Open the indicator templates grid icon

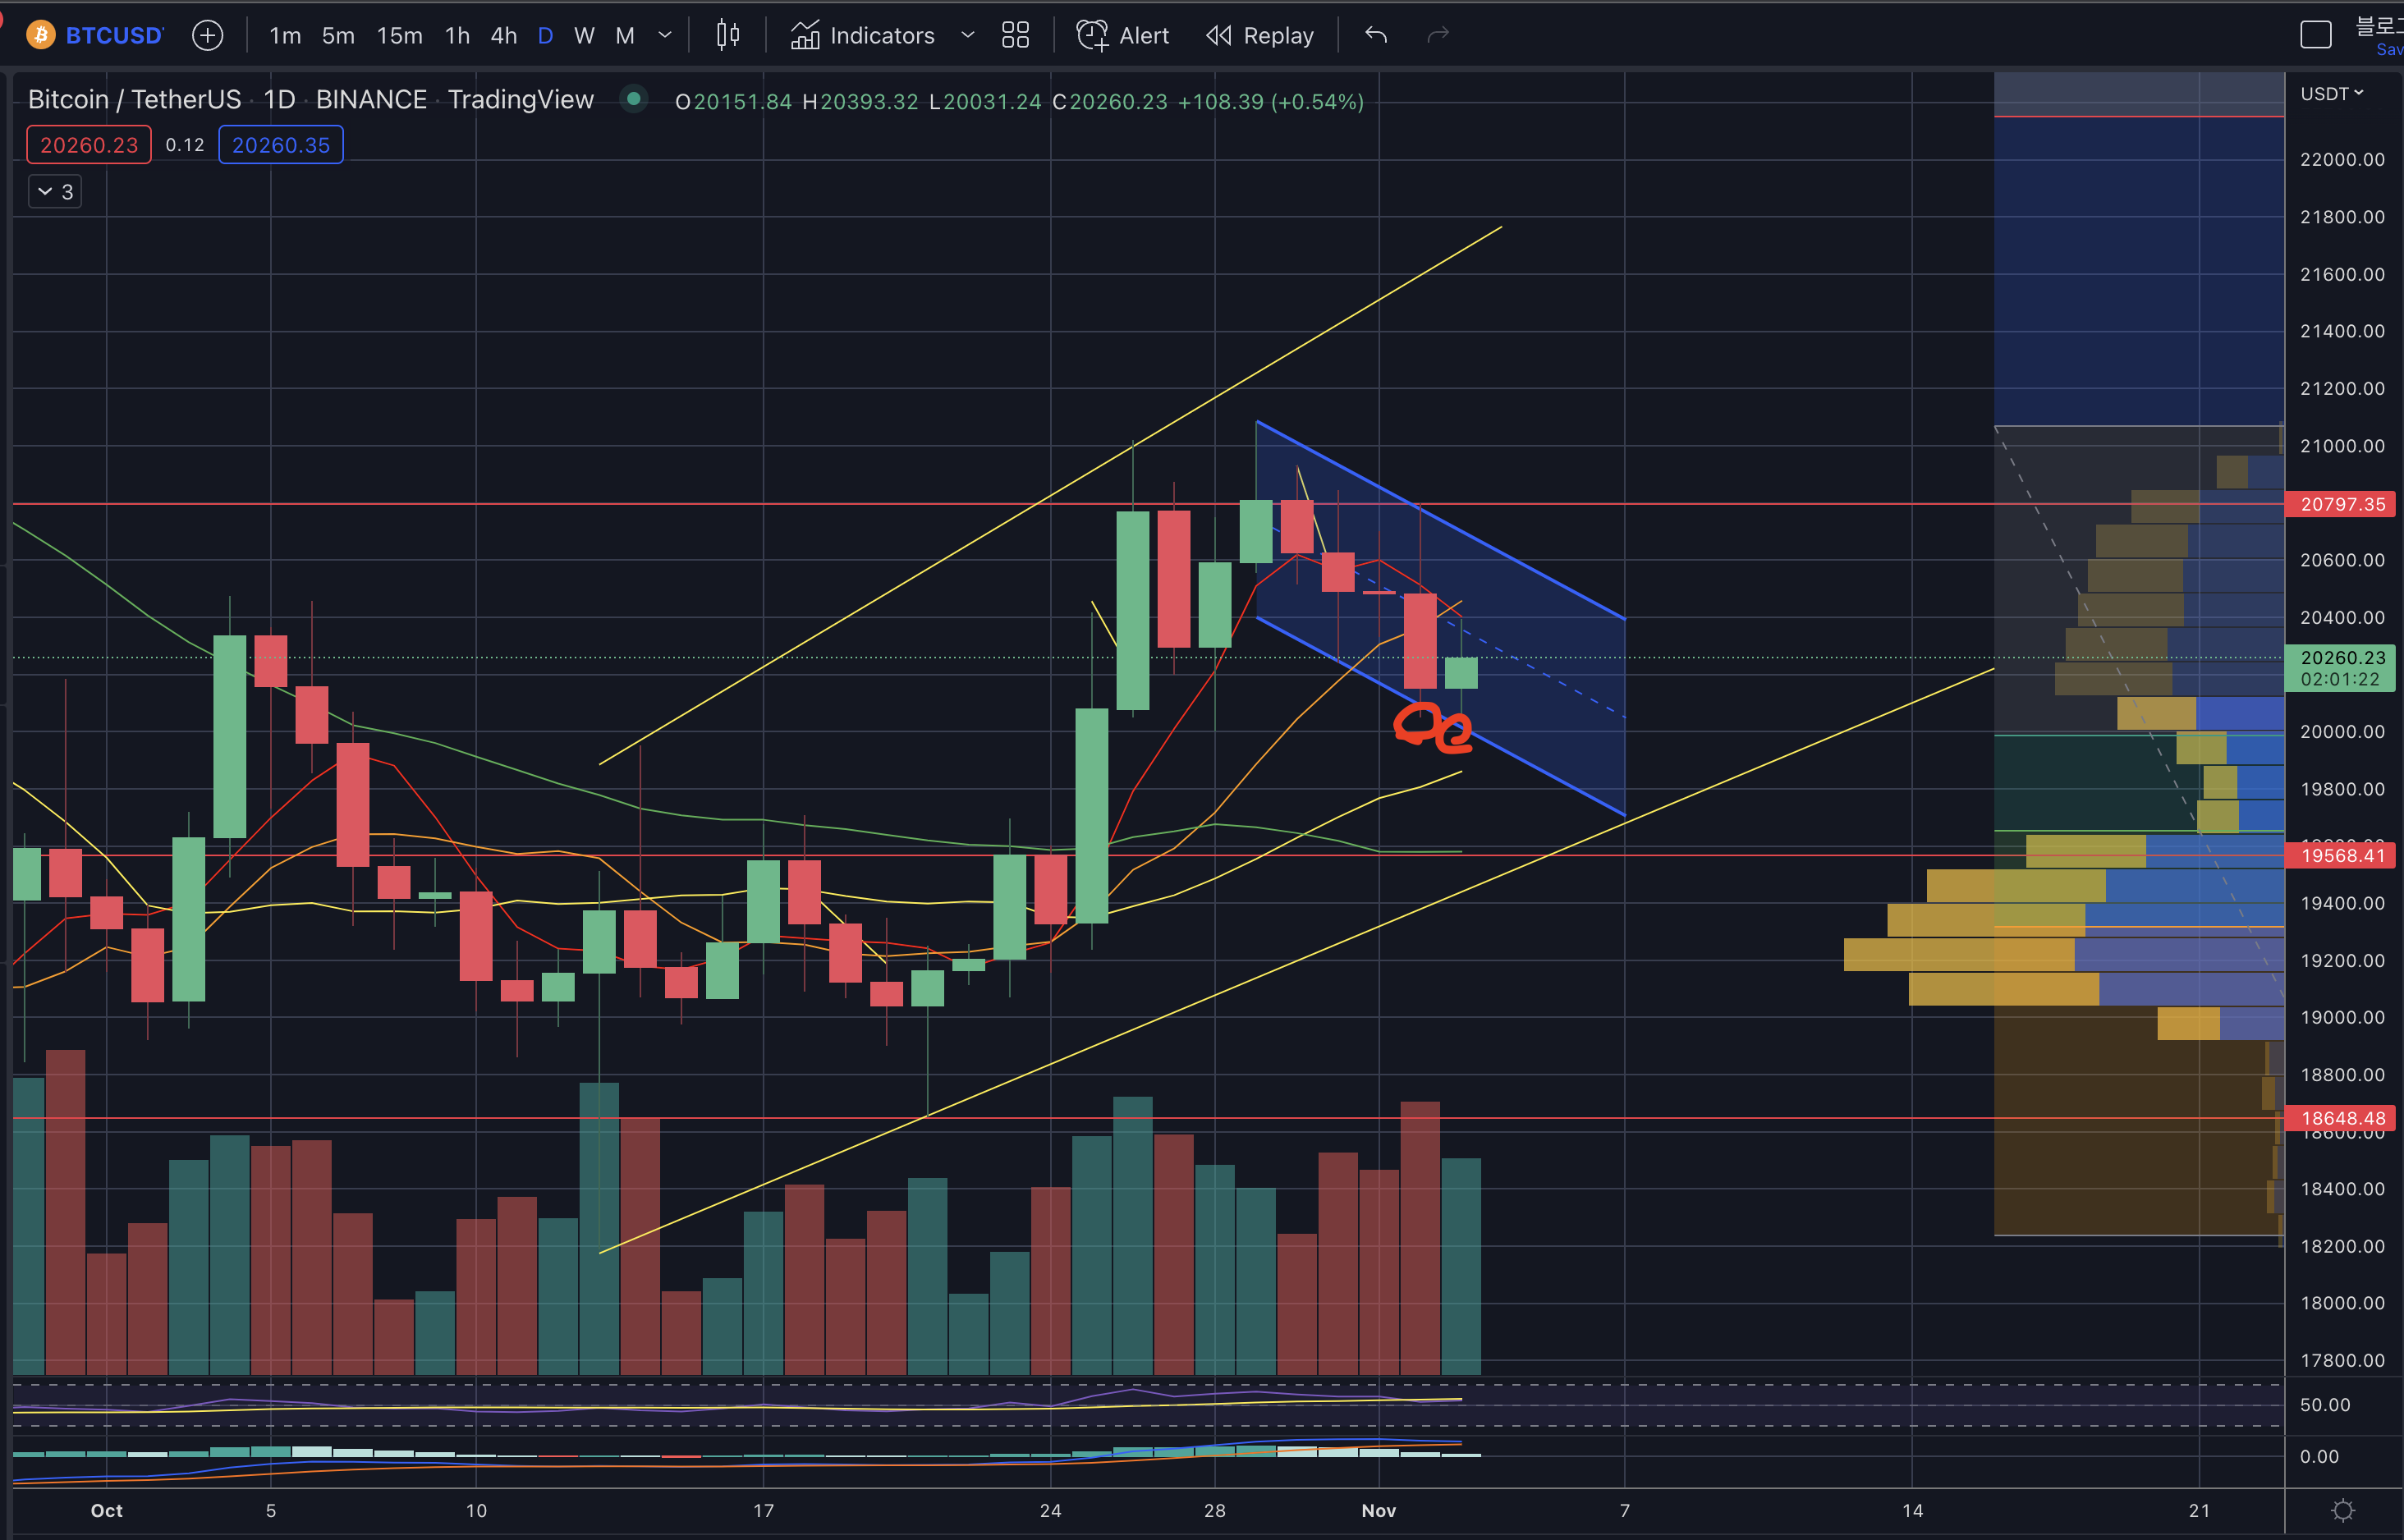click(x=1015, y=36)
